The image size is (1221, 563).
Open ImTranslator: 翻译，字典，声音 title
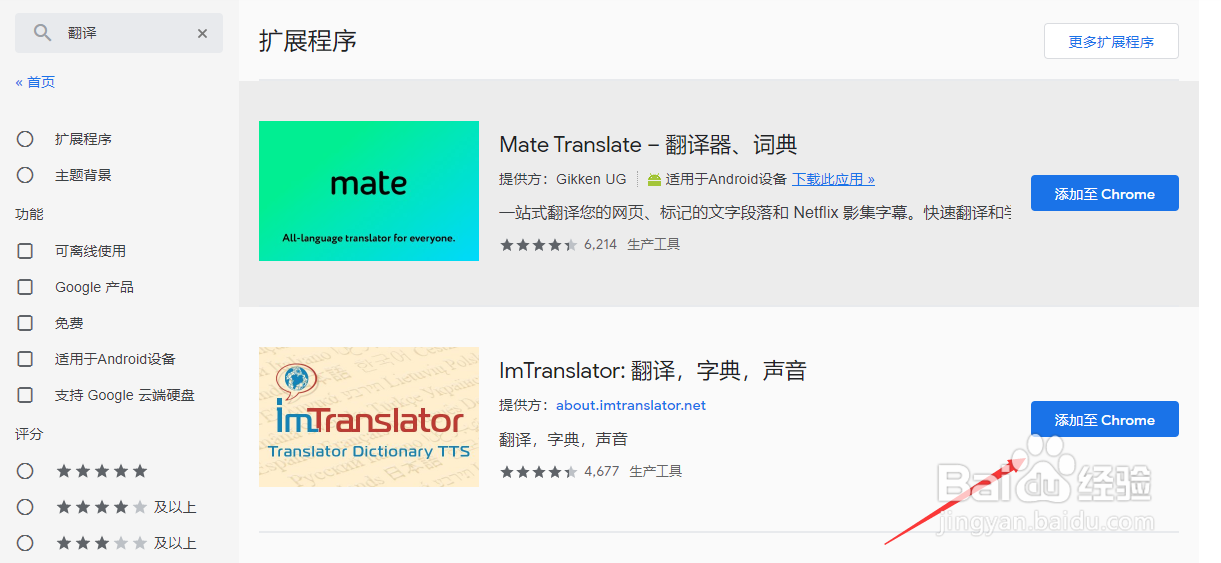pos(653,371)
